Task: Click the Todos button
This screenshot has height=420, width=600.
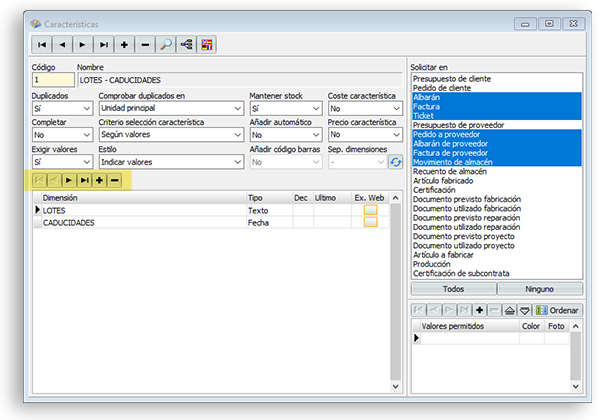Action: (453, 288)
